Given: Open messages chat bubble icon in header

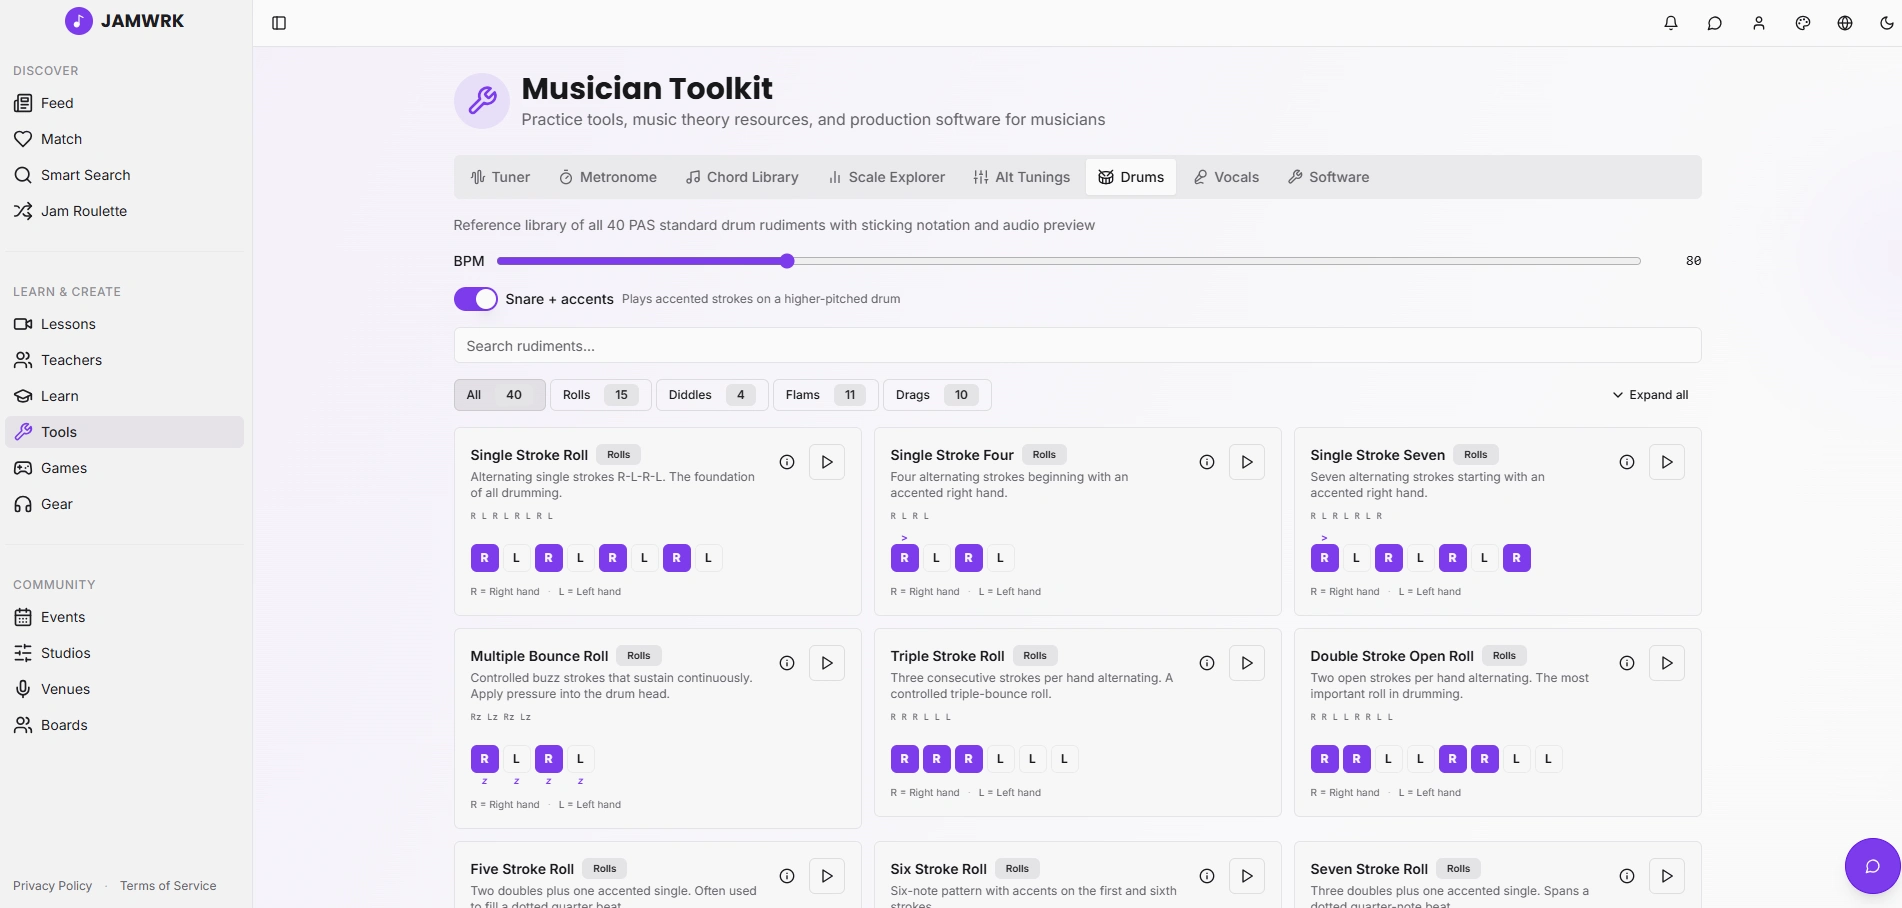Looking at the screenshot, I should tap(1715, 23).
